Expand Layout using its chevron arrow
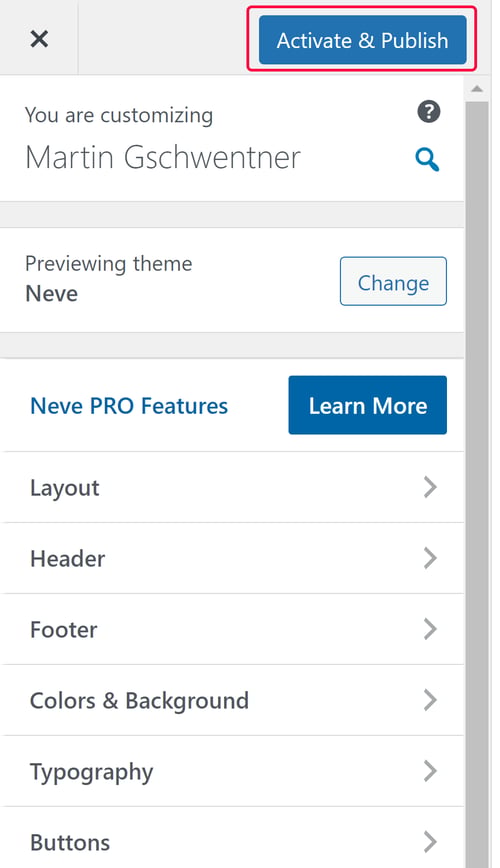500x868 pixels. (x=430, y=488)
